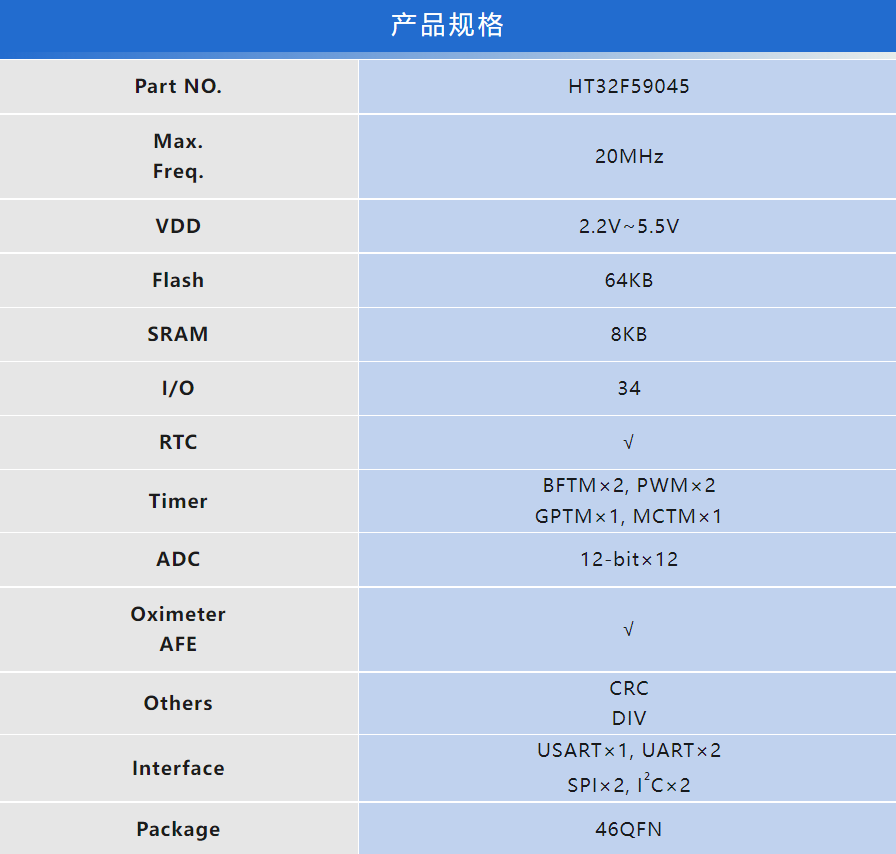Select the SRAM row label
The image size is (896, 854).
pos(178,334)
